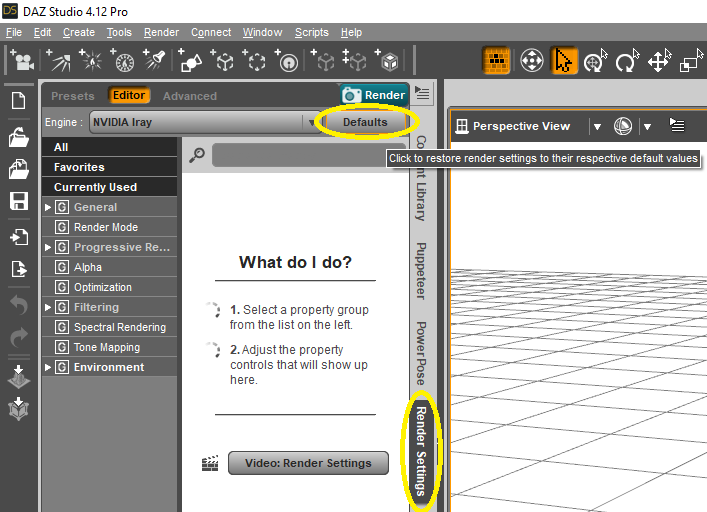Image resolution: width=707 pixels, height=512 pixels.
Task: Create a new linear point light
Action: (x=123, y=60)
